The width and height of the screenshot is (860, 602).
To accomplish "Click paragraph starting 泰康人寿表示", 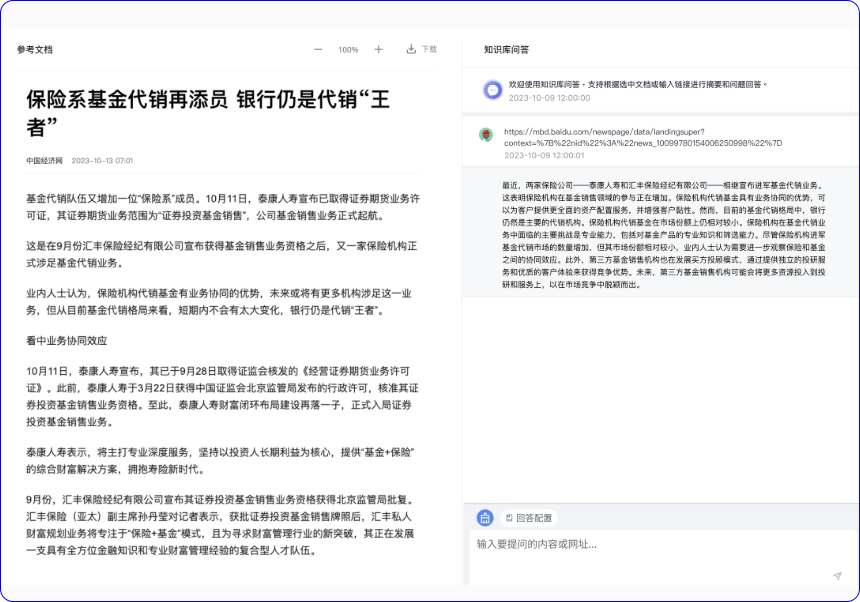I will pyautogui.click(x=220, y=461).
